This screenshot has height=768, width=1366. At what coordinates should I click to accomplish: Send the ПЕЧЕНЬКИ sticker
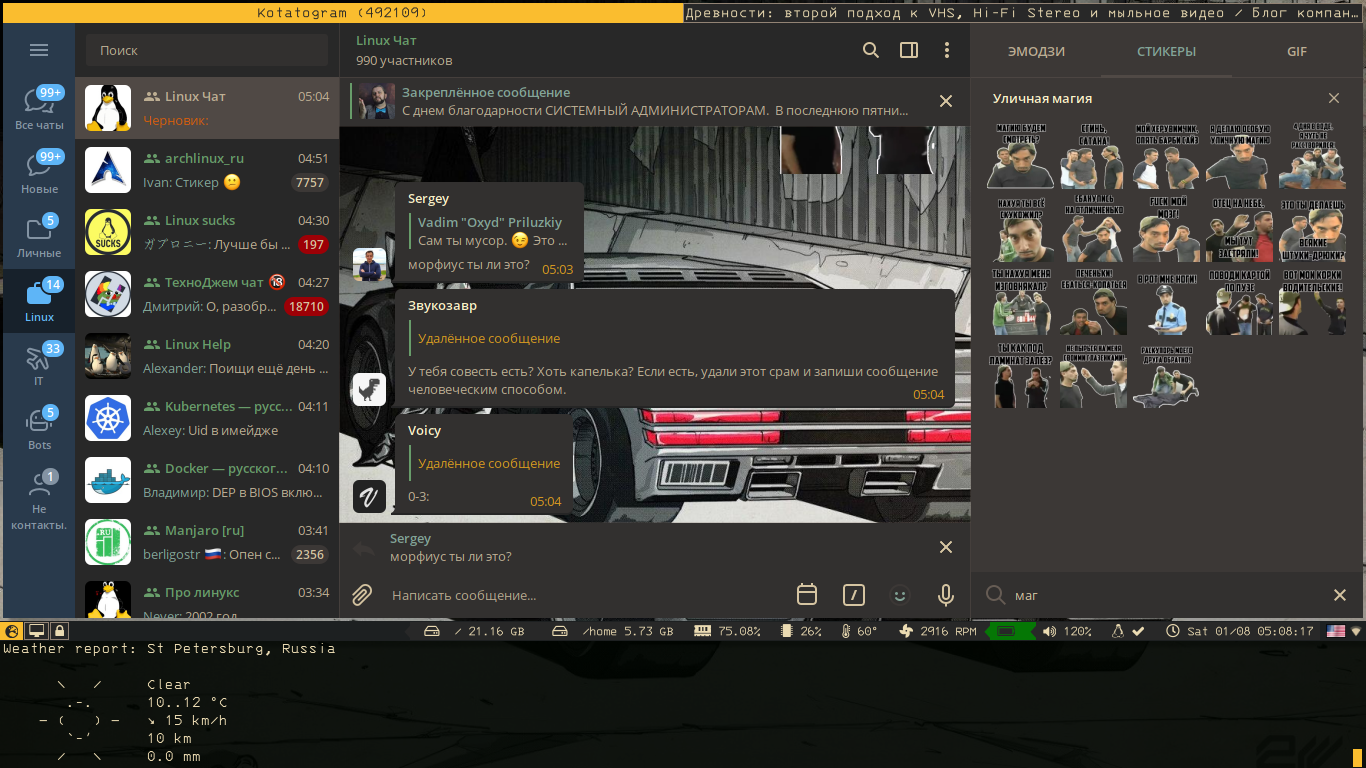pyautogui.click(x=1093, y=303)
